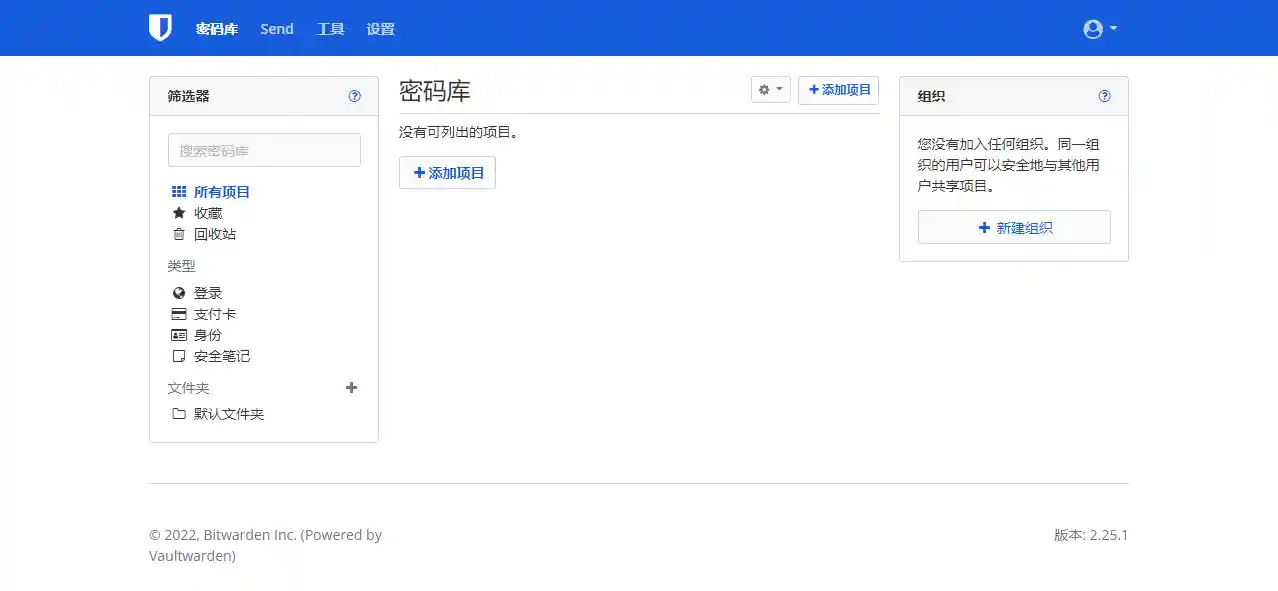Viewport: 1278px width, 591px height.
Task: Select 所有项目 filter with grid icon
Action: point(221,192)
